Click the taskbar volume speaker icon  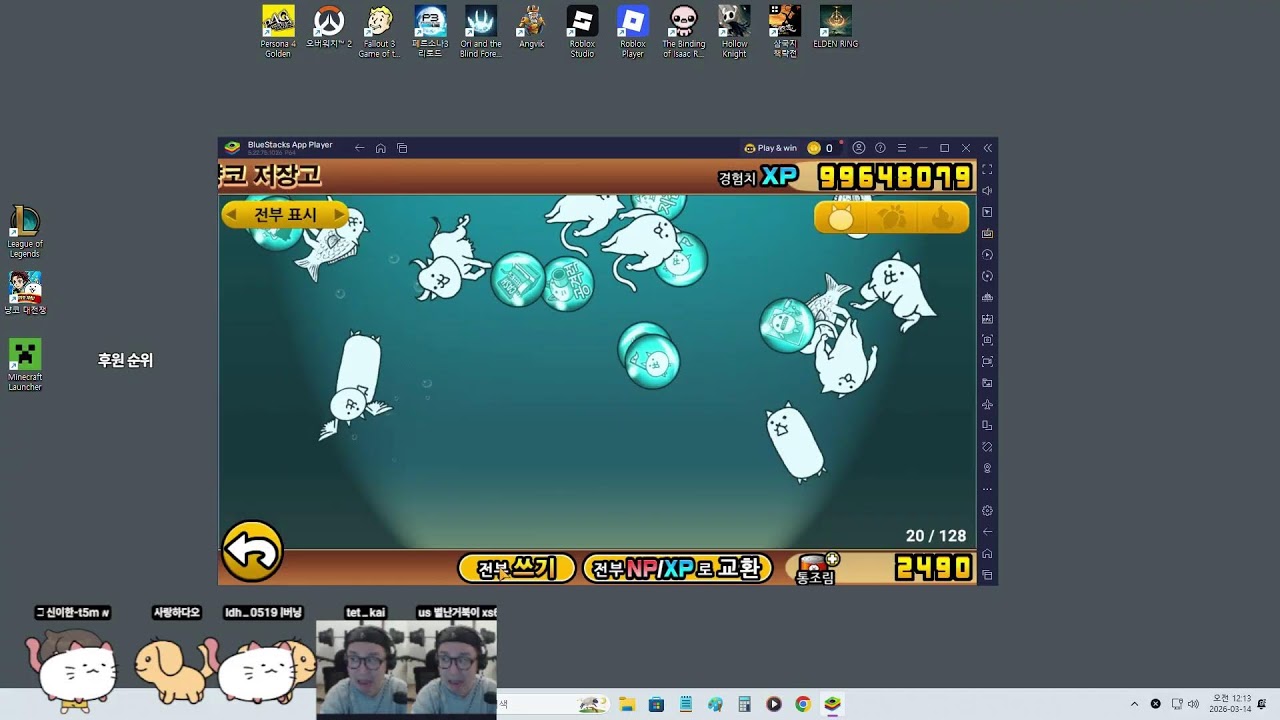(x=1193, y=704)
